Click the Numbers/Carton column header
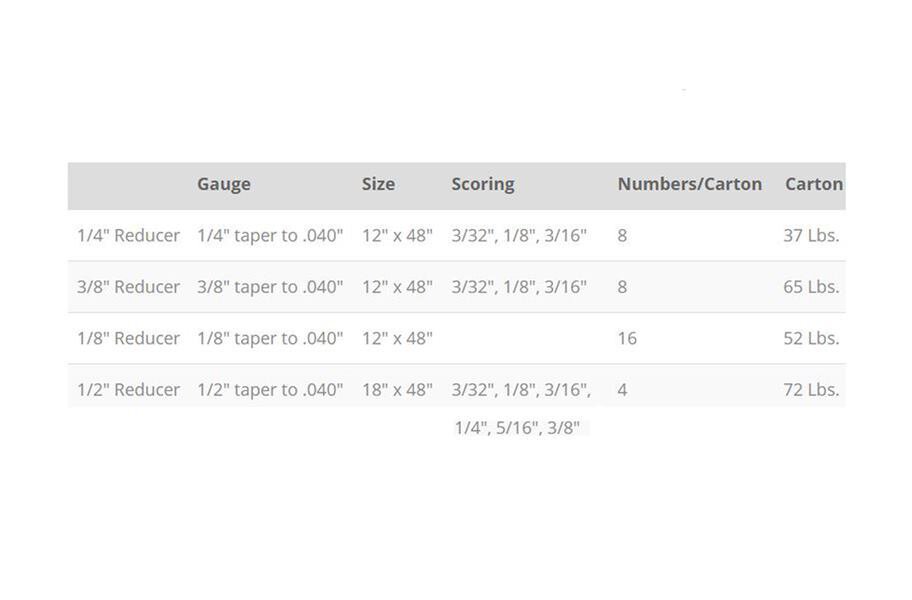Viewport: 912px width, 600px height. pos(689,184)
